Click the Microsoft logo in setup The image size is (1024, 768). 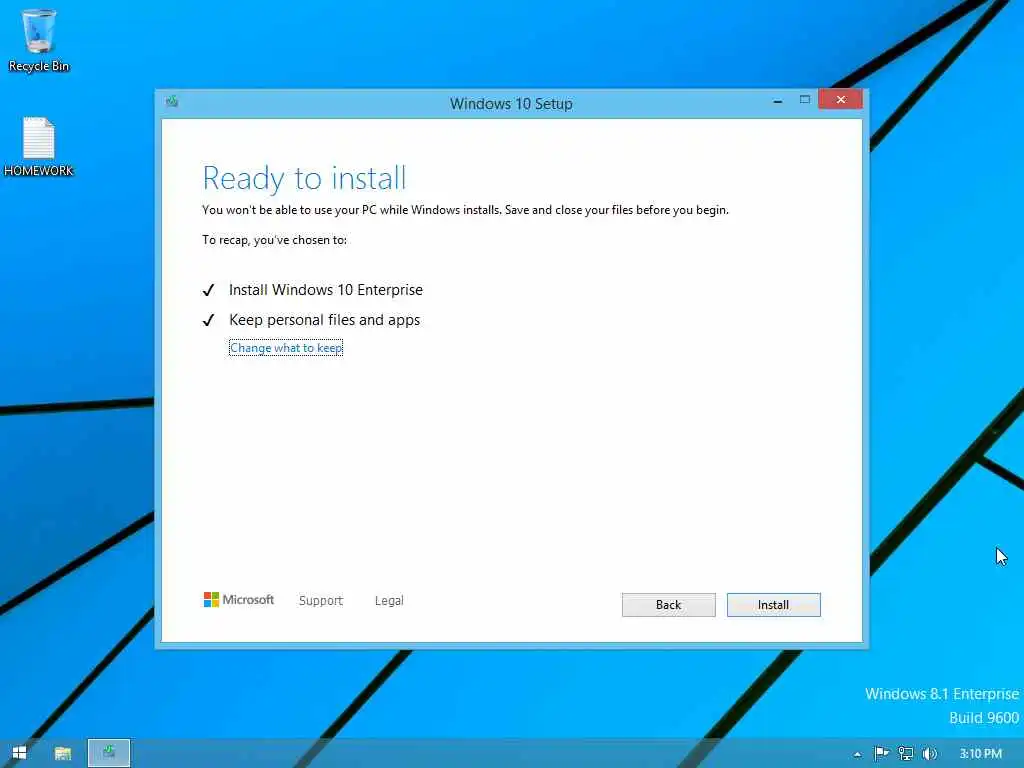(239, 600)
